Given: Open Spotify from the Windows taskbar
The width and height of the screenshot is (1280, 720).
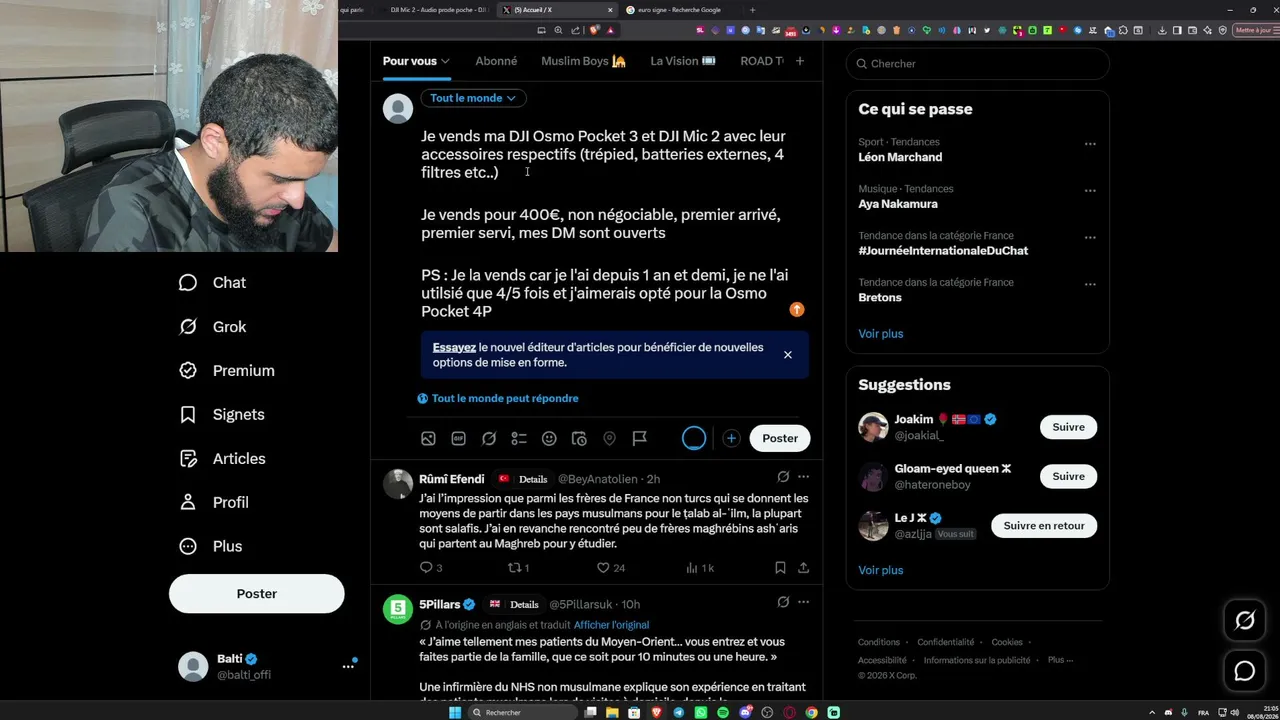Looking at the screenshot, I should [723, 712].
